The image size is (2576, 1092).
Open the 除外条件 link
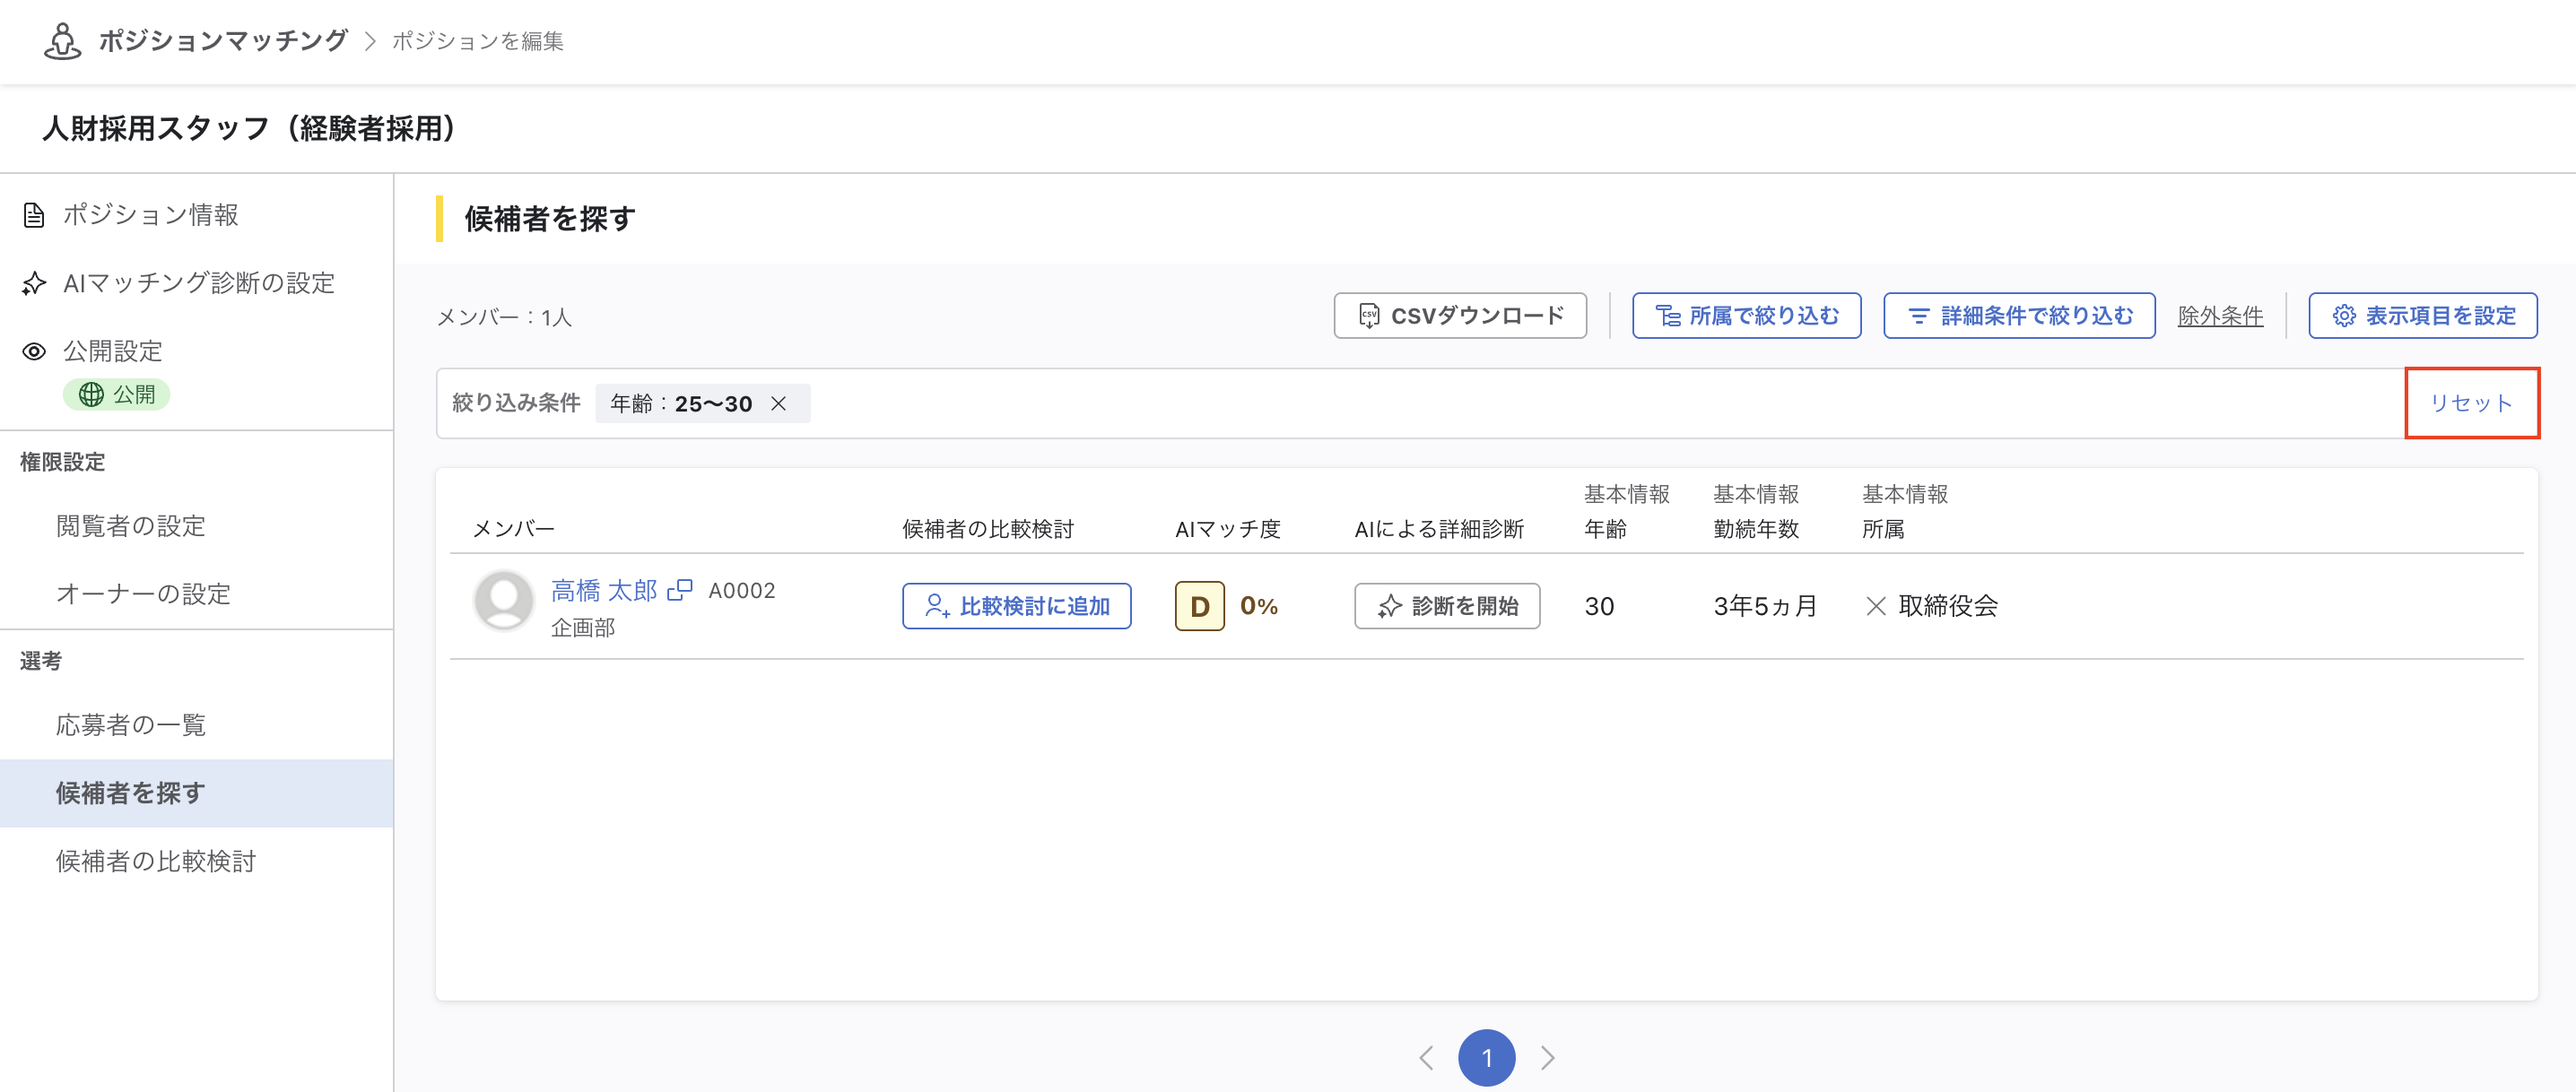tap(2220, 316)
